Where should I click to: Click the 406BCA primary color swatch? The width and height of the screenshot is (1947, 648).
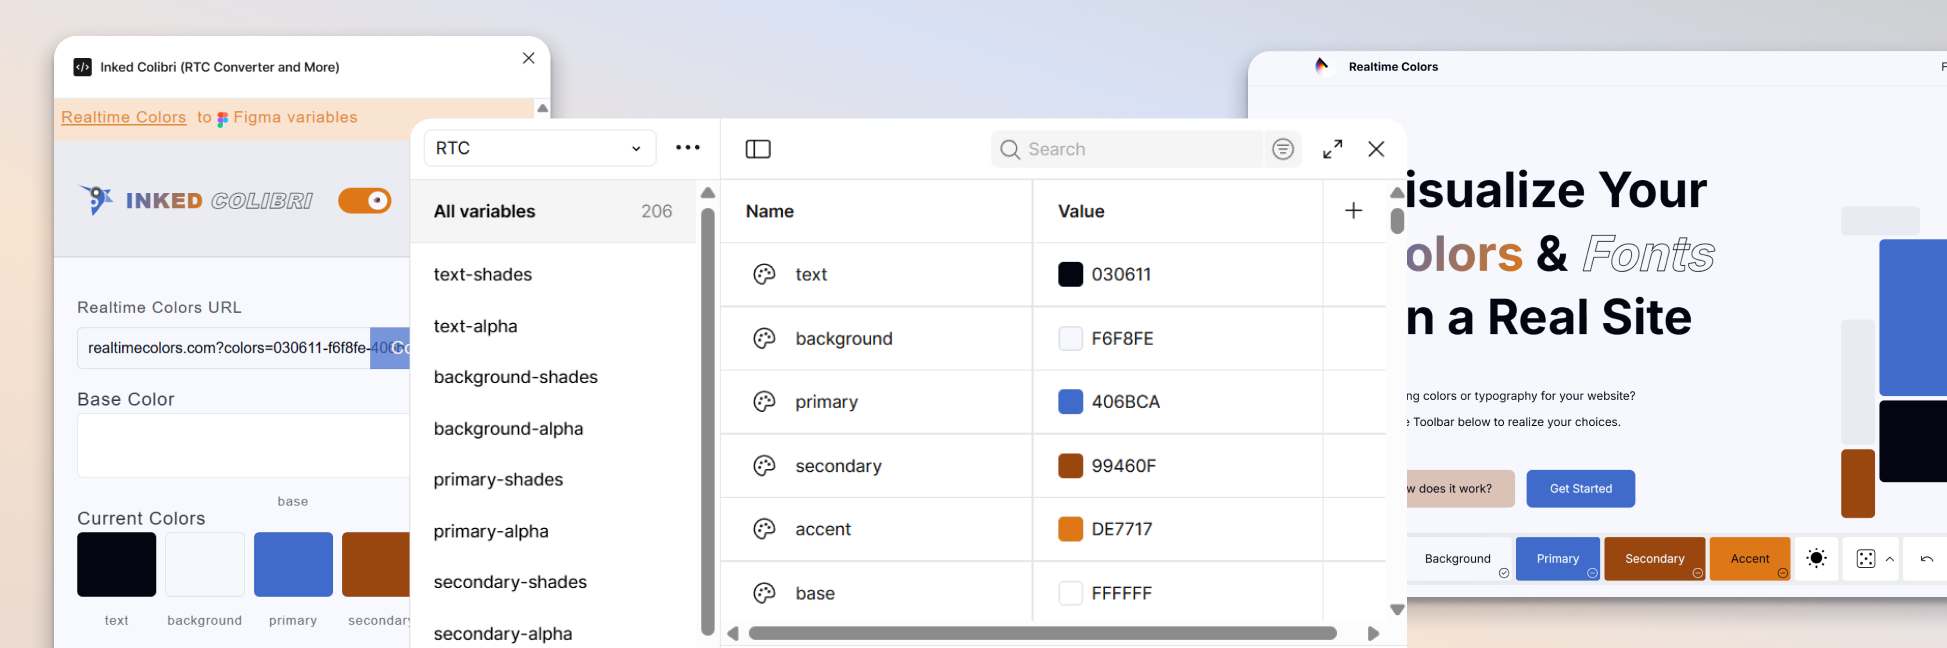click(x=1070, y=402)
